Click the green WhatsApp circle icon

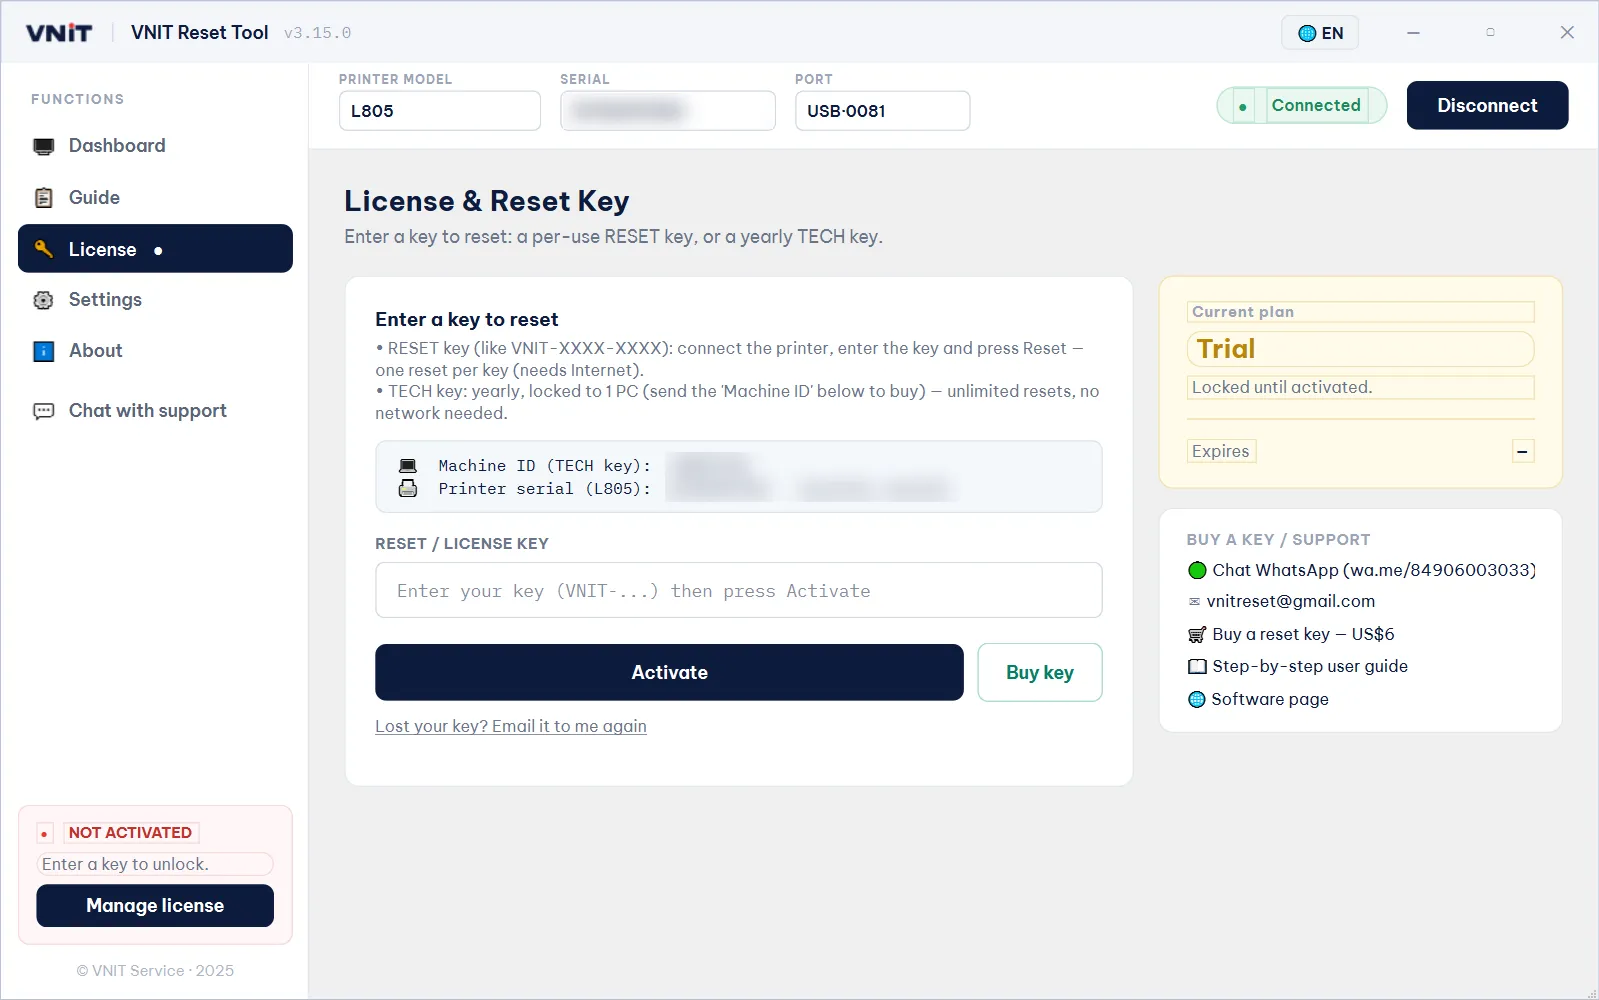click(x=1197, y=570)
